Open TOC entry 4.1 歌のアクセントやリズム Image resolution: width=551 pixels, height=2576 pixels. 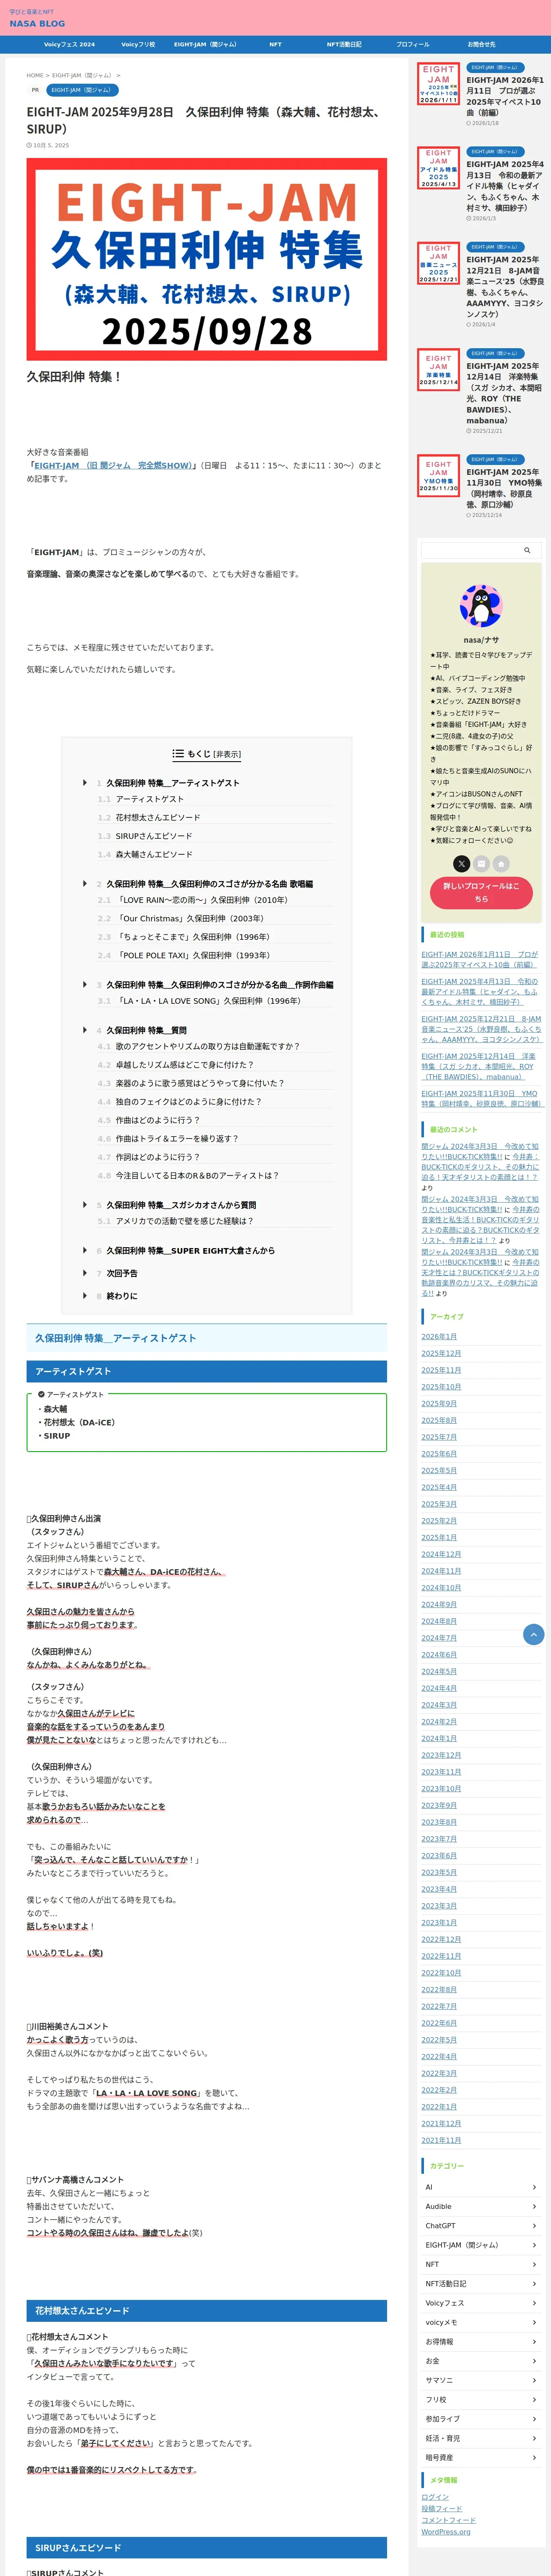pos(208,1046)
